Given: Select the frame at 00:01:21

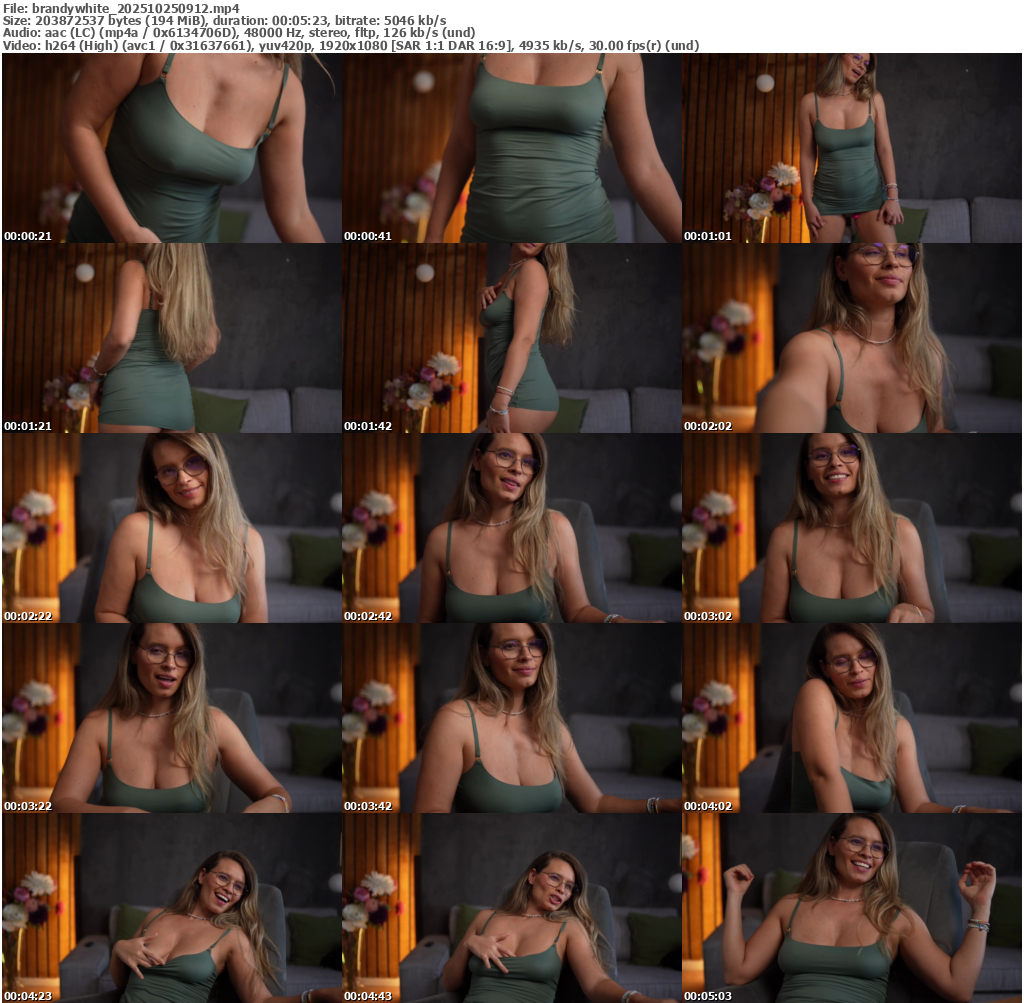Looking at the screenshot, I should click(172, 338).
